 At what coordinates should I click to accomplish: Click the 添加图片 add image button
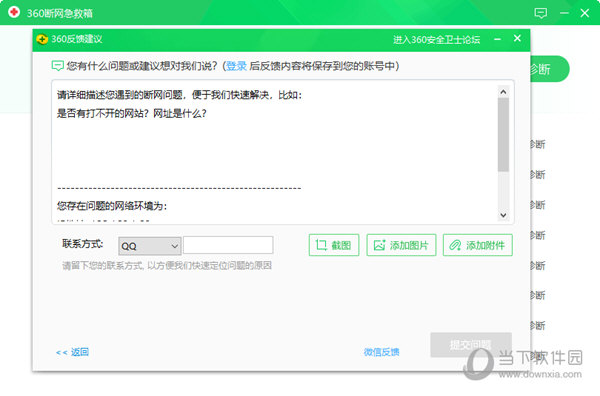coord(401,245)
